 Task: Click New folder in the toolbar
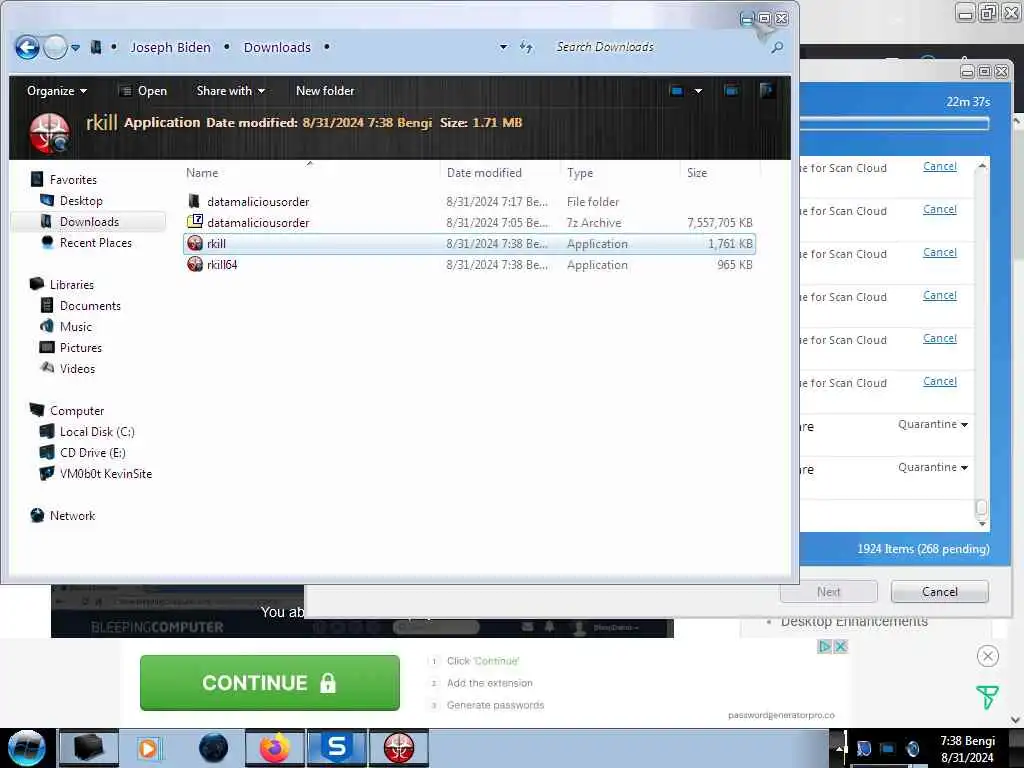[325, 91]
